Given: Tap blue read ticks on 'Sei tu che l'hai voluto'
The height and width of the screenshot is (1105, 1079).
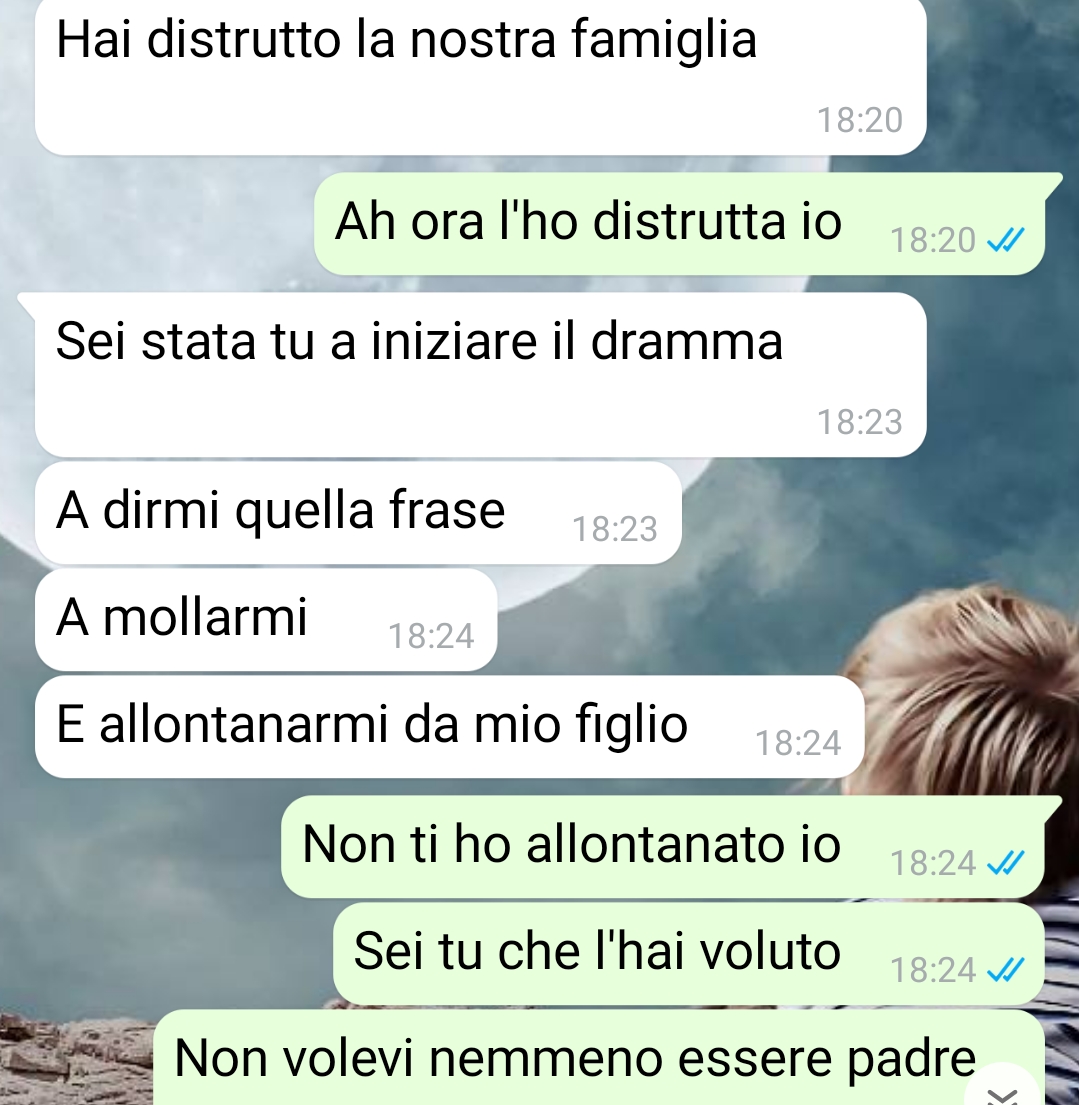Looking at the screenshot, I should [x=1005, y=970].
